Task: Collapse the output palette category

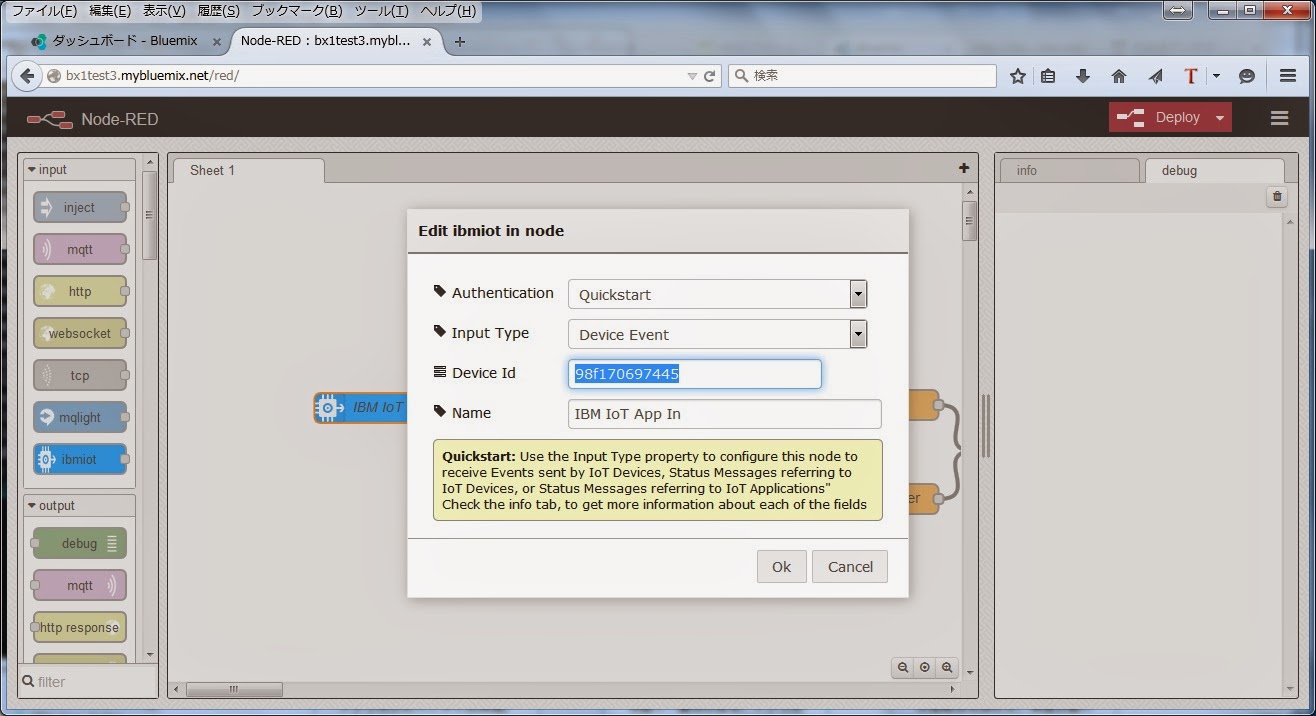Action: 80,506
